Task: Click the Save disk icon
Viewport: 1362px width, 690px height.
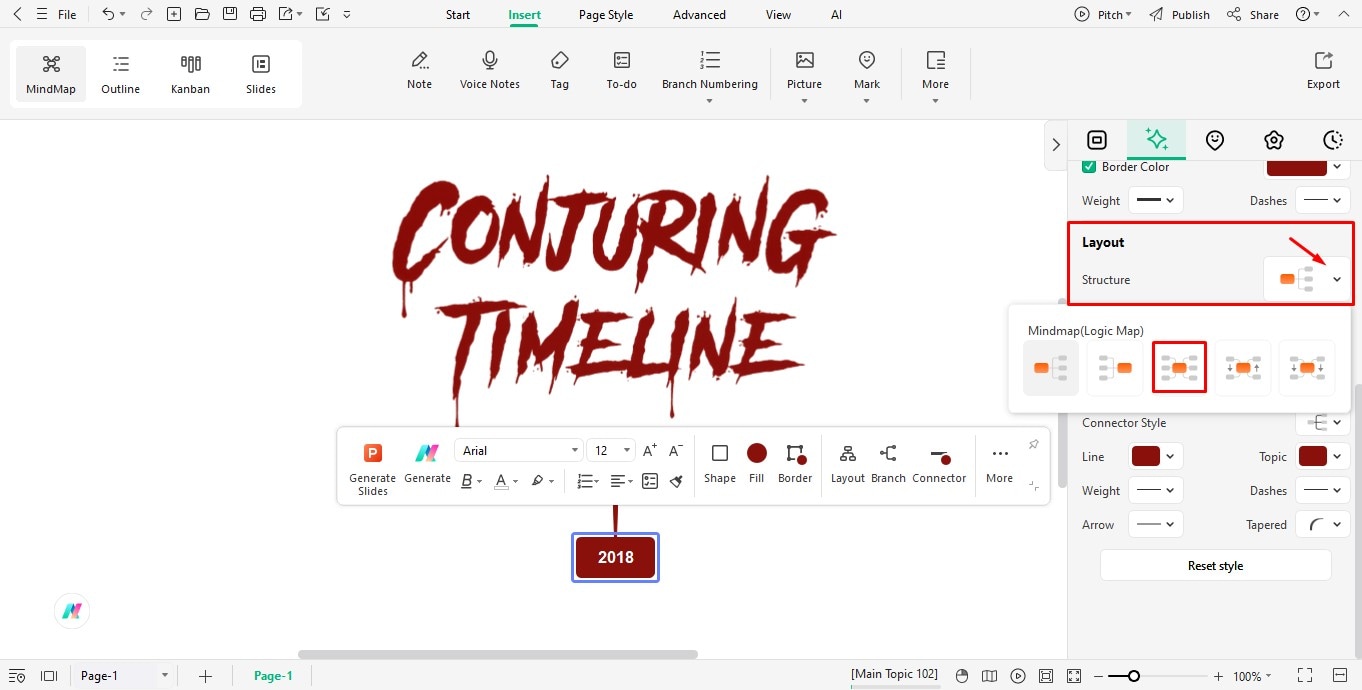Action: [230, 14]
